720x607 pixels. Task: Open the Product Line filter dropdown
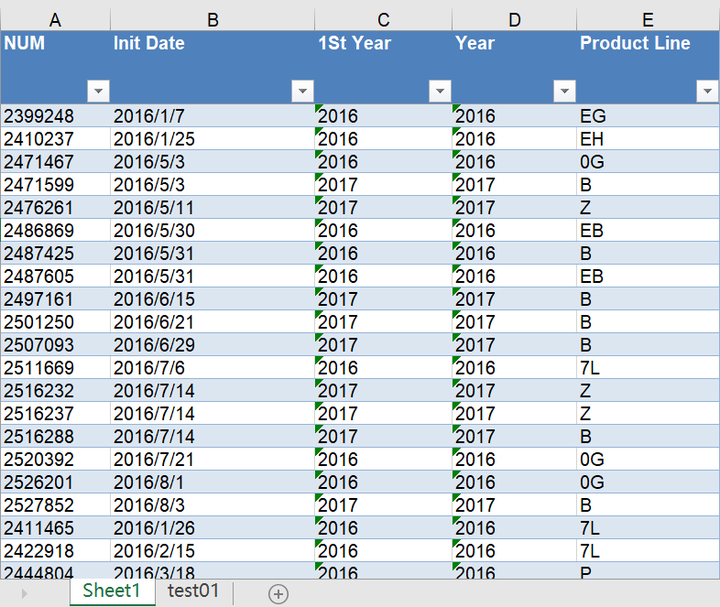point(706,91)
